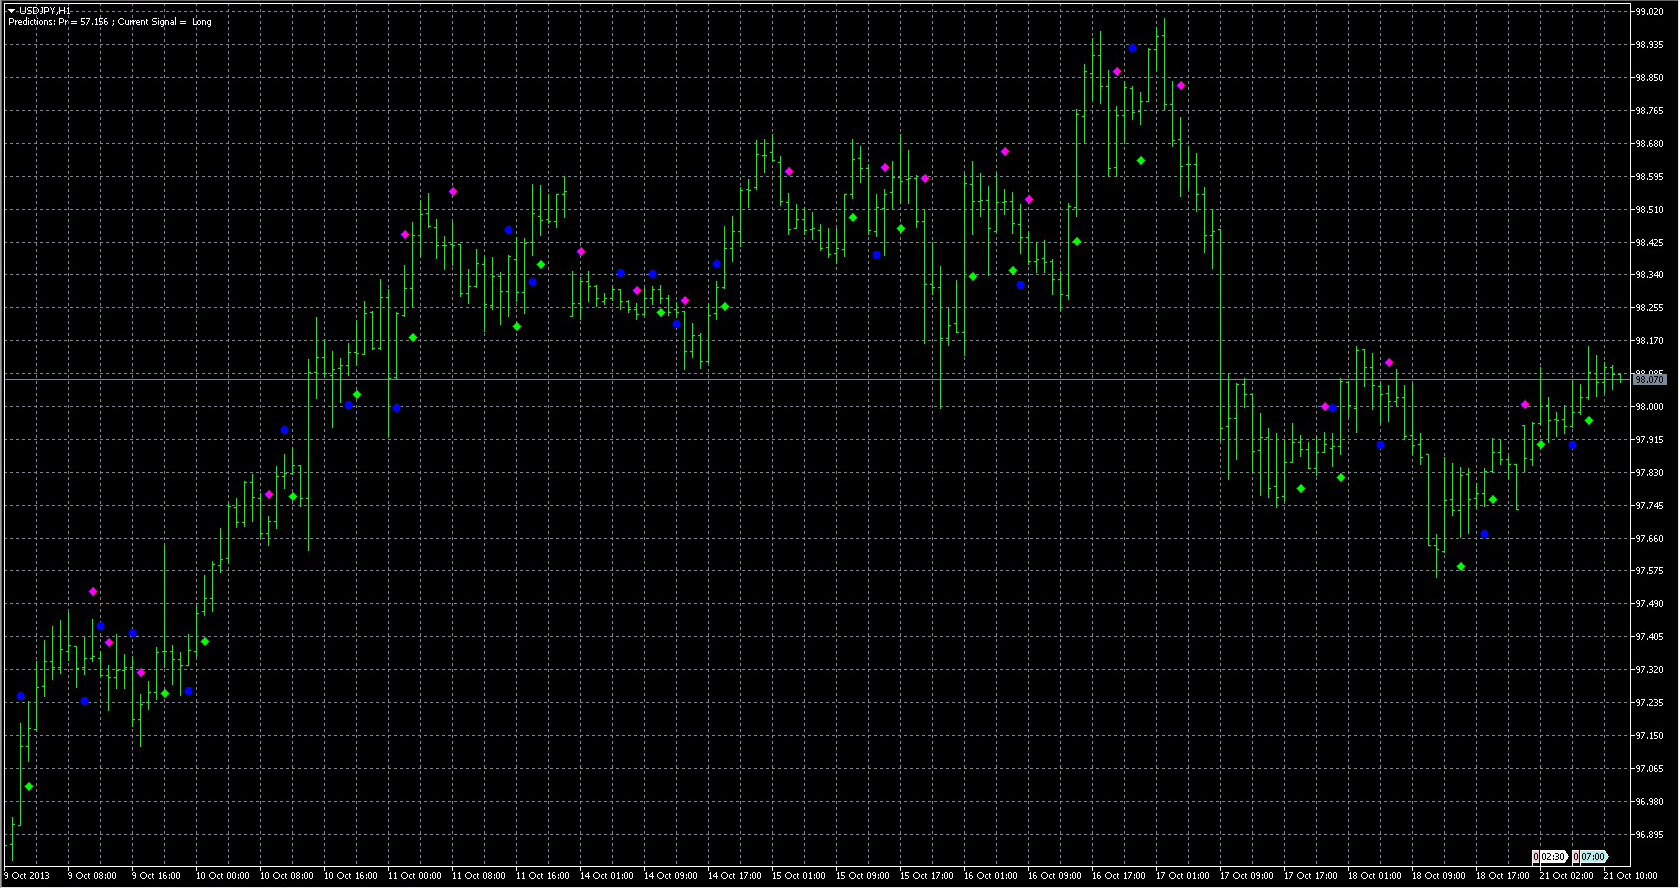The height and width of the screenshot is (888, 1680).
Task: Select the Predictions Current Signal Long label
Action: click(x=110, y=22)
